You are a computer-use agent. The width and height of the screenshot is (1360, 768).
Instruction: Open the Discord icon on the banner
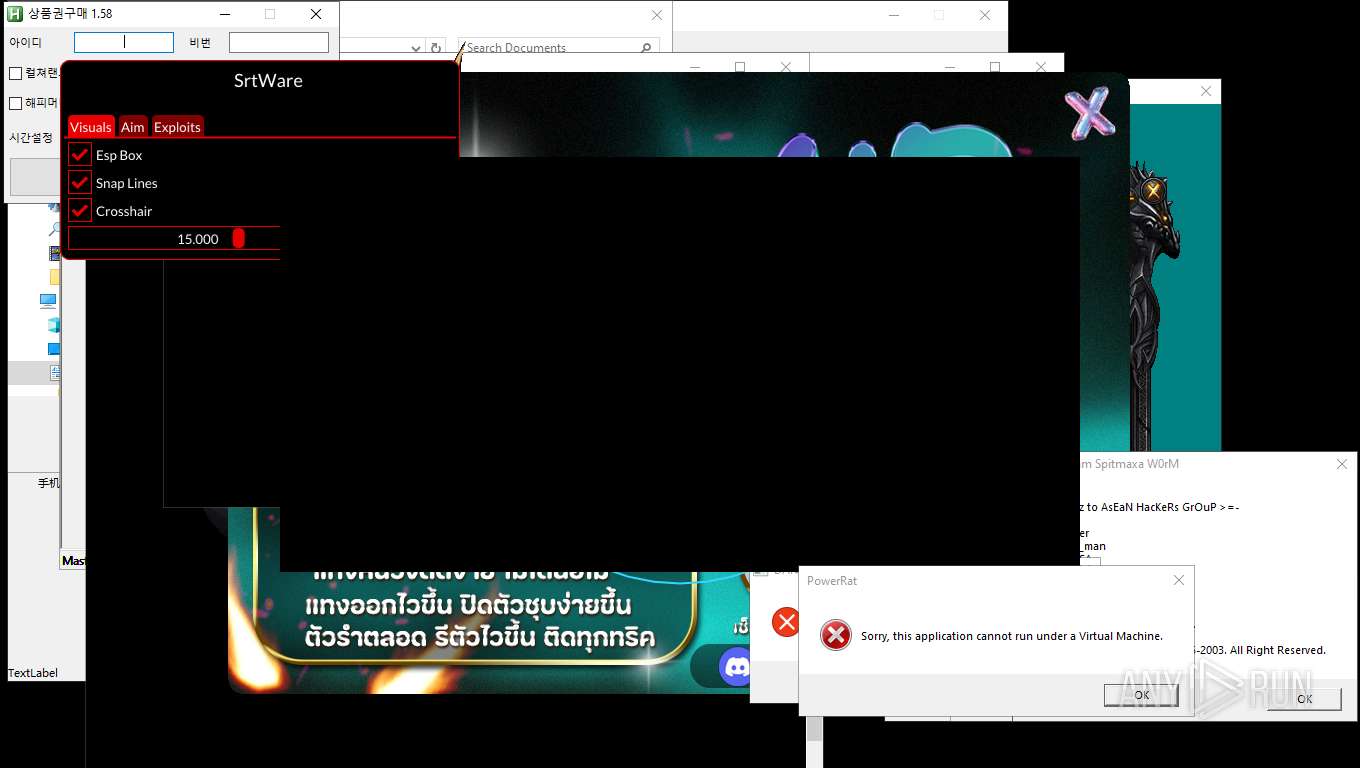pyautogui.click(x=738, y=666)
